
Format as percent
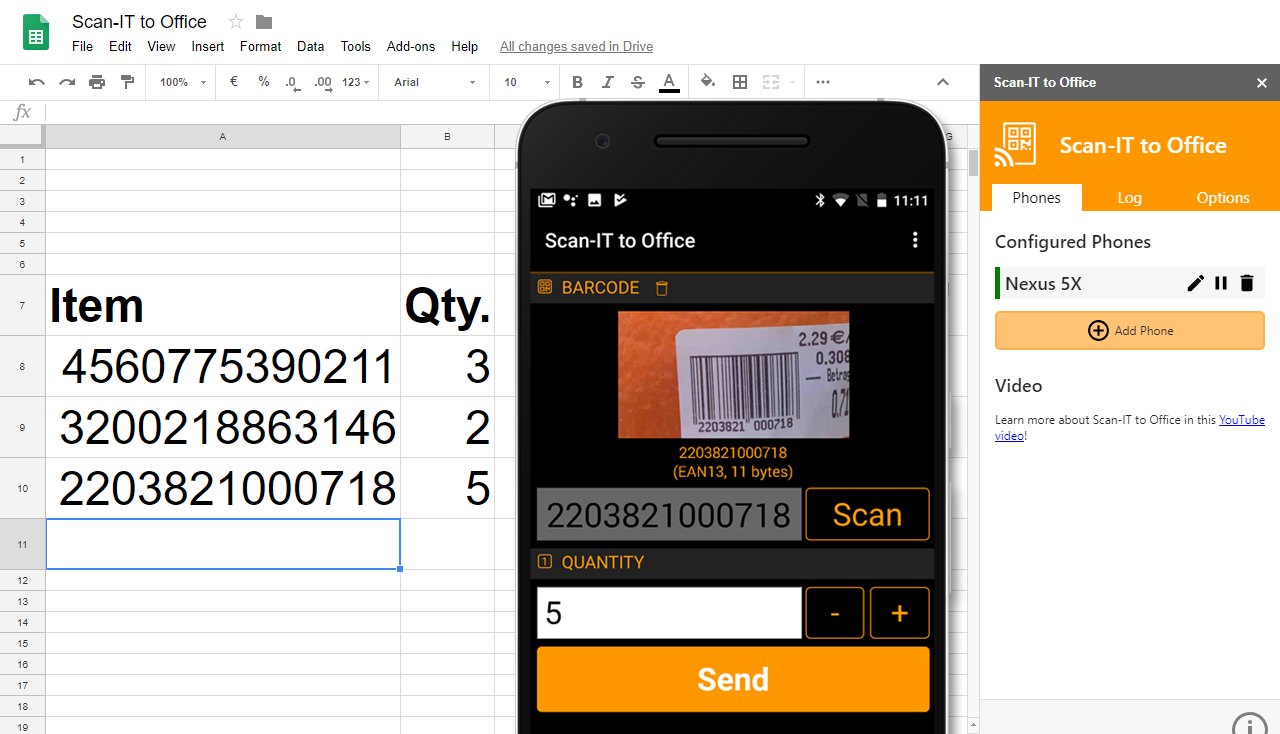click(x=264, y=82)
